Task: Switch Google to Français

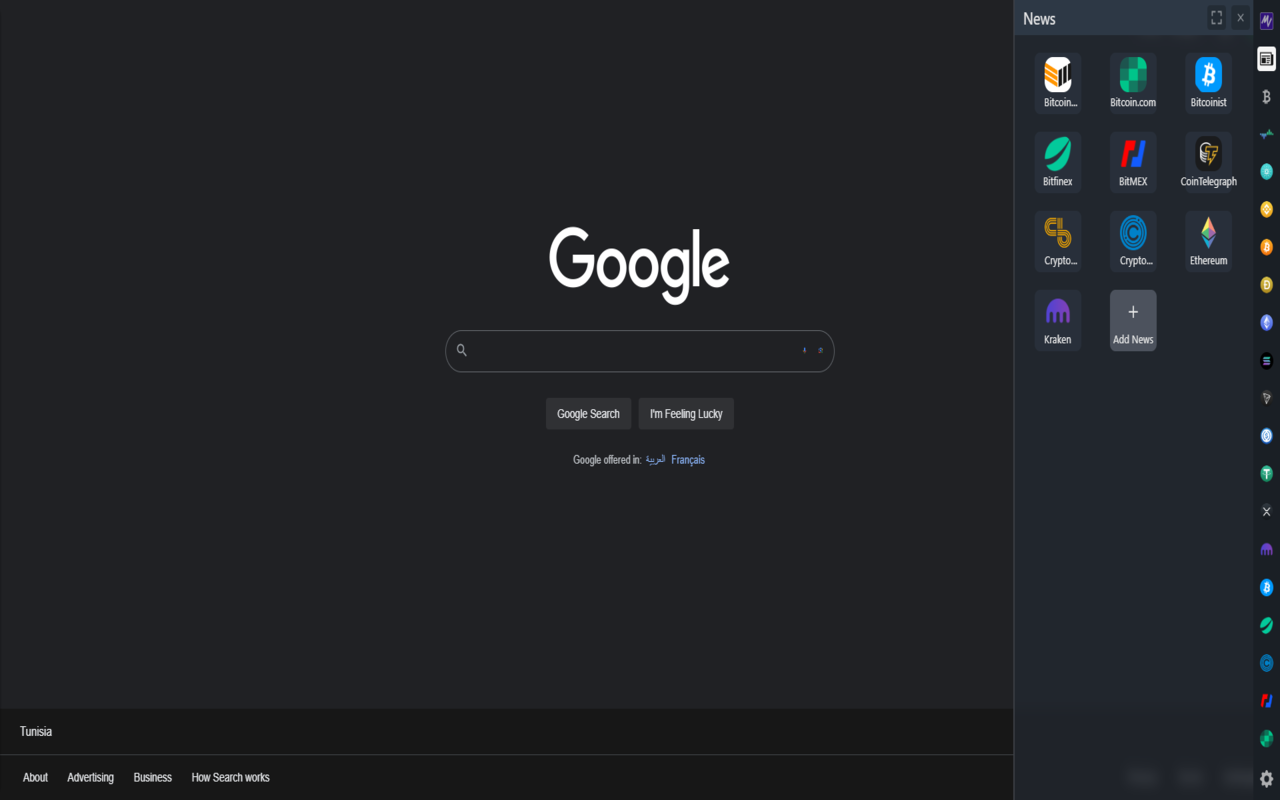Action: [688, 460]
